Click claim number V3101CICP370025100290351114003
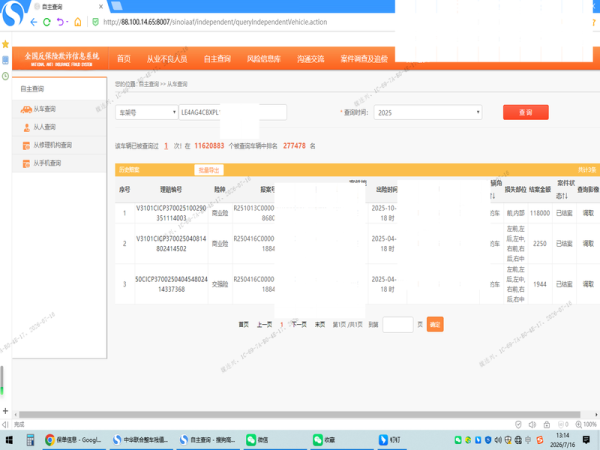Screen dimensions: 600x450 tap(171, 213)
